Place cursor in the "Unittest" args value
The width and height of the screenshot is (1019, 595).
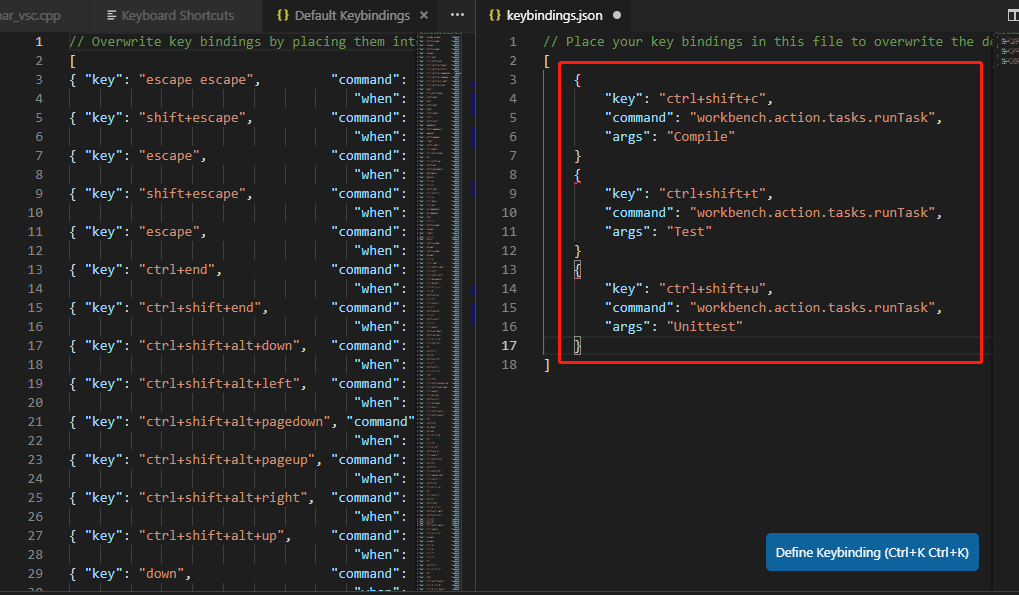(704, 327)
